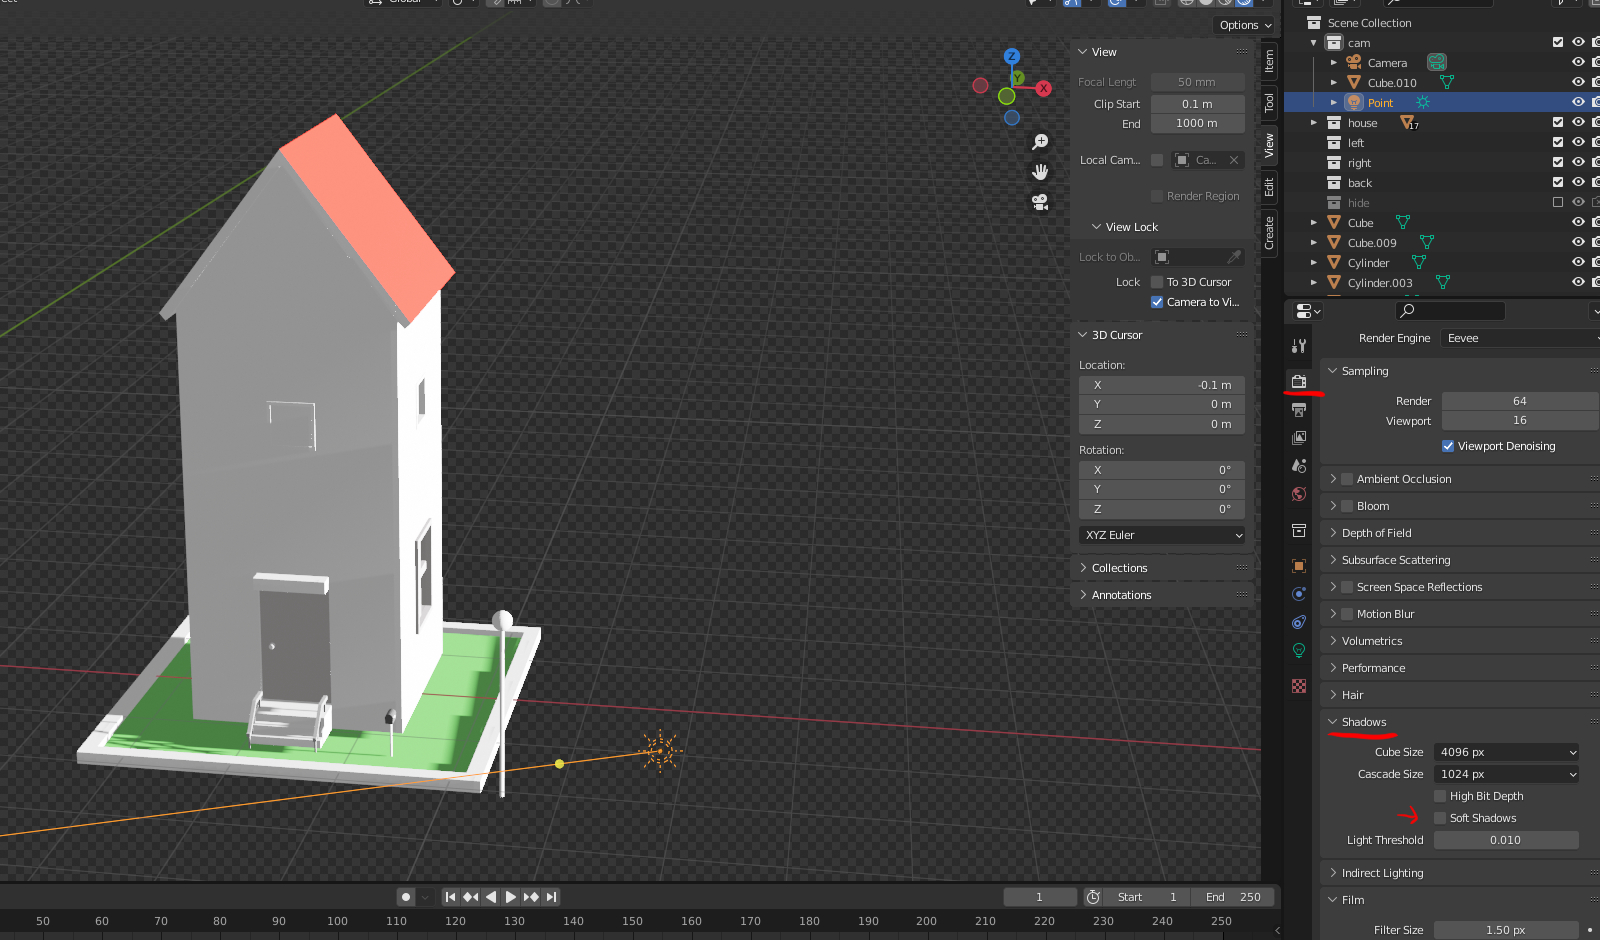Image resolution: width=1600 pixels, height=940 pixels.
Task: Clear Local Camera with X icon
Action: coord(1234,160)
